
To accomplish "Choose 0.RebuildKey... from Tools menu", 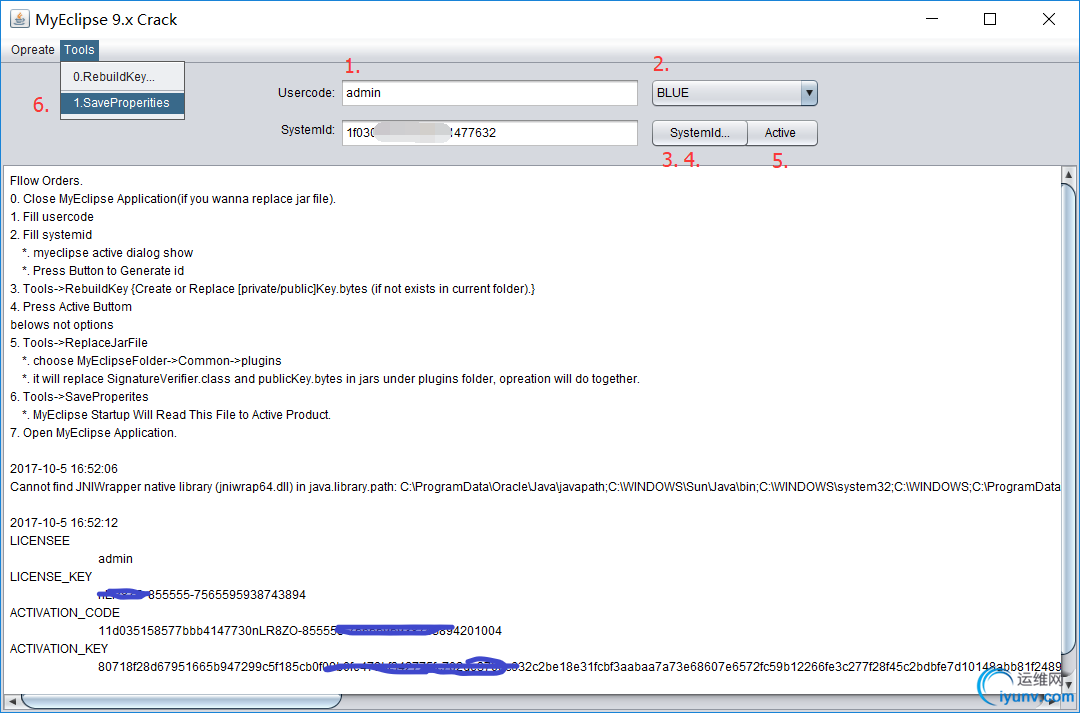I will coord(123,76).
